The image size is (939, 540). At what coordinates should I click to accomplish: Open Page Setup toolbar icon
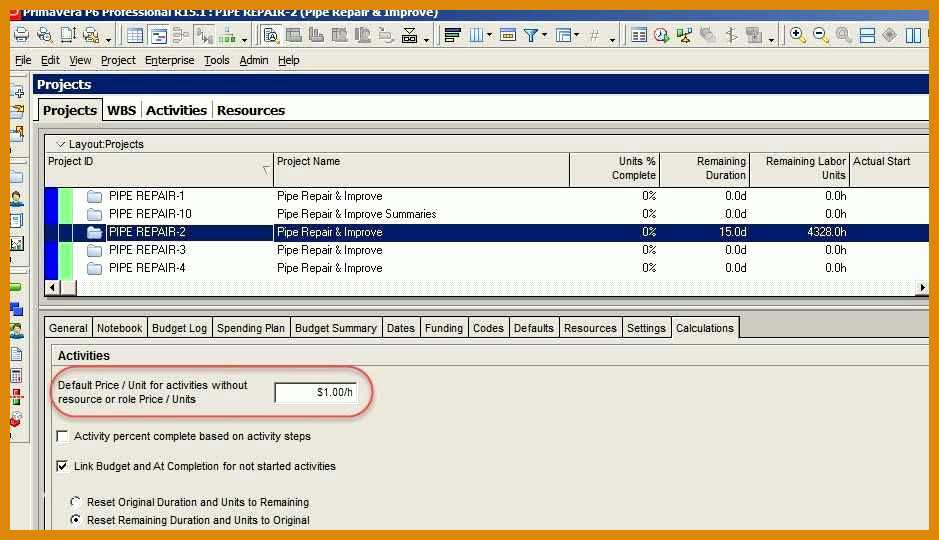(68, 35)
